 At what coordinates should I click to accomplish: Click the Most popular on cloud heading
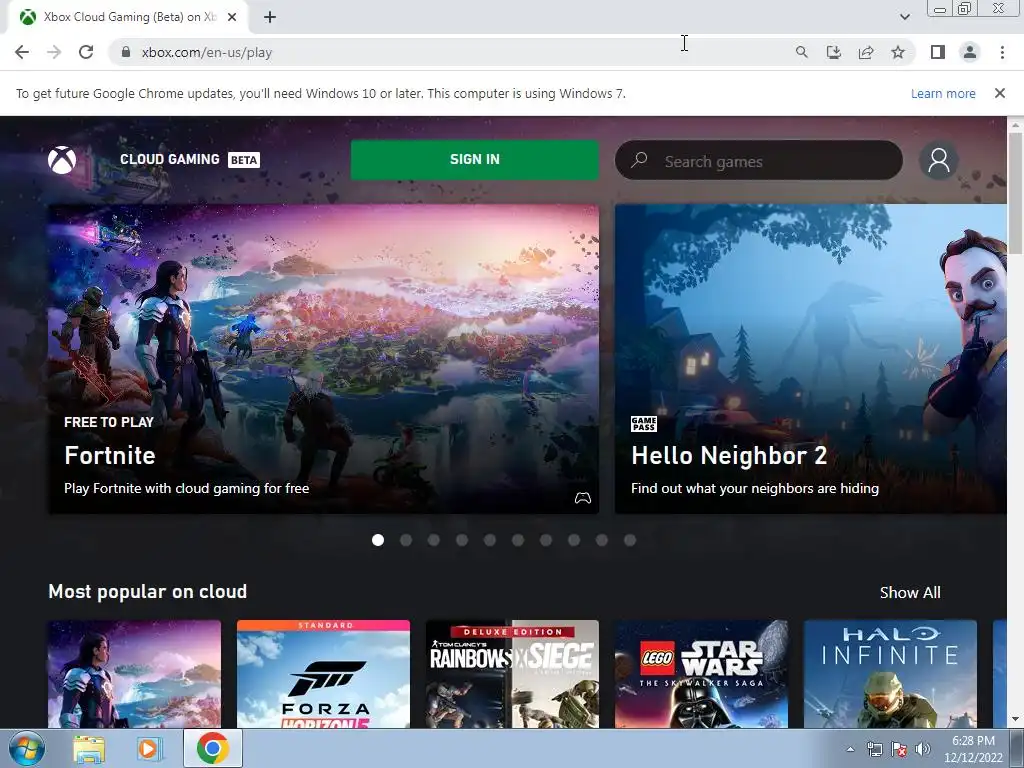click(148, 592)
